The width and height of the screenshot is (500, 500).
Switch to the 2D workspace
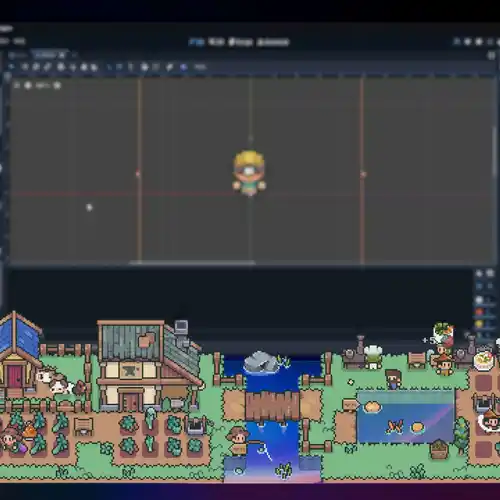(197, 42)
